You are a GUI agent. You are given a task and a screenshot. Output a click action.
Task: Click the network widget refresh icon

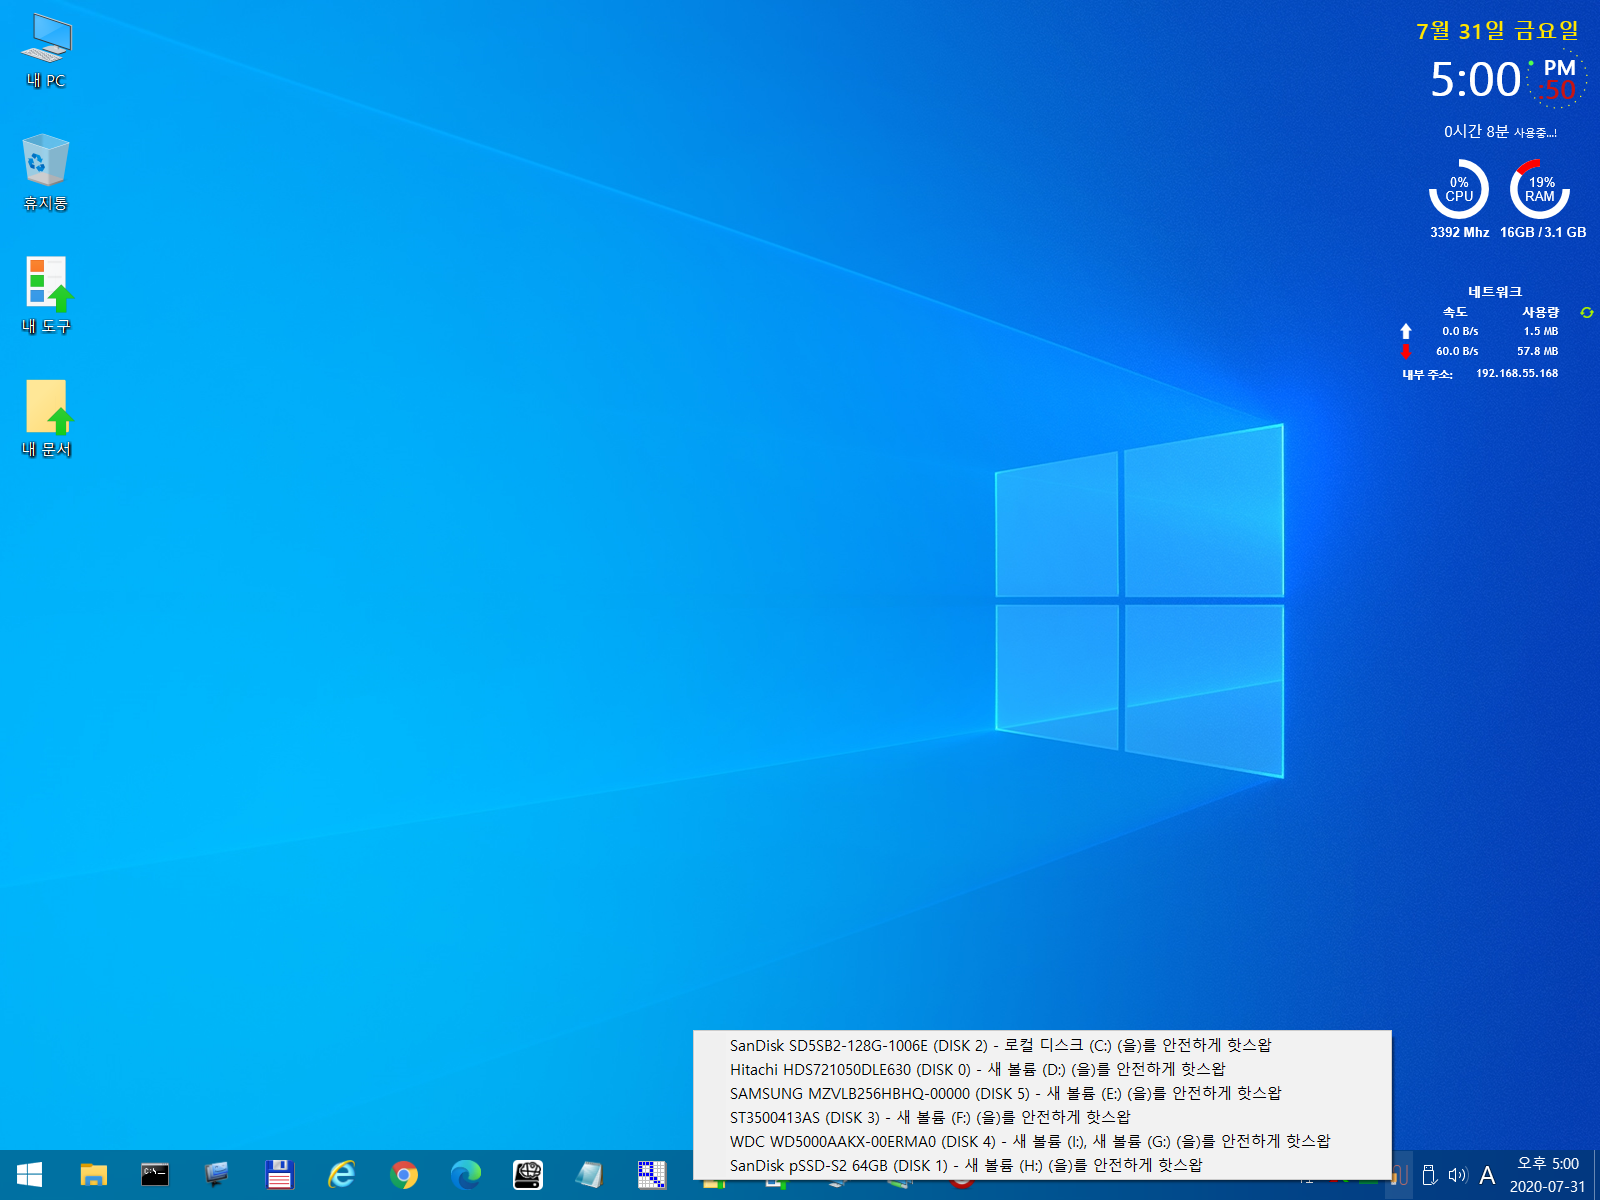point(1586,313)
